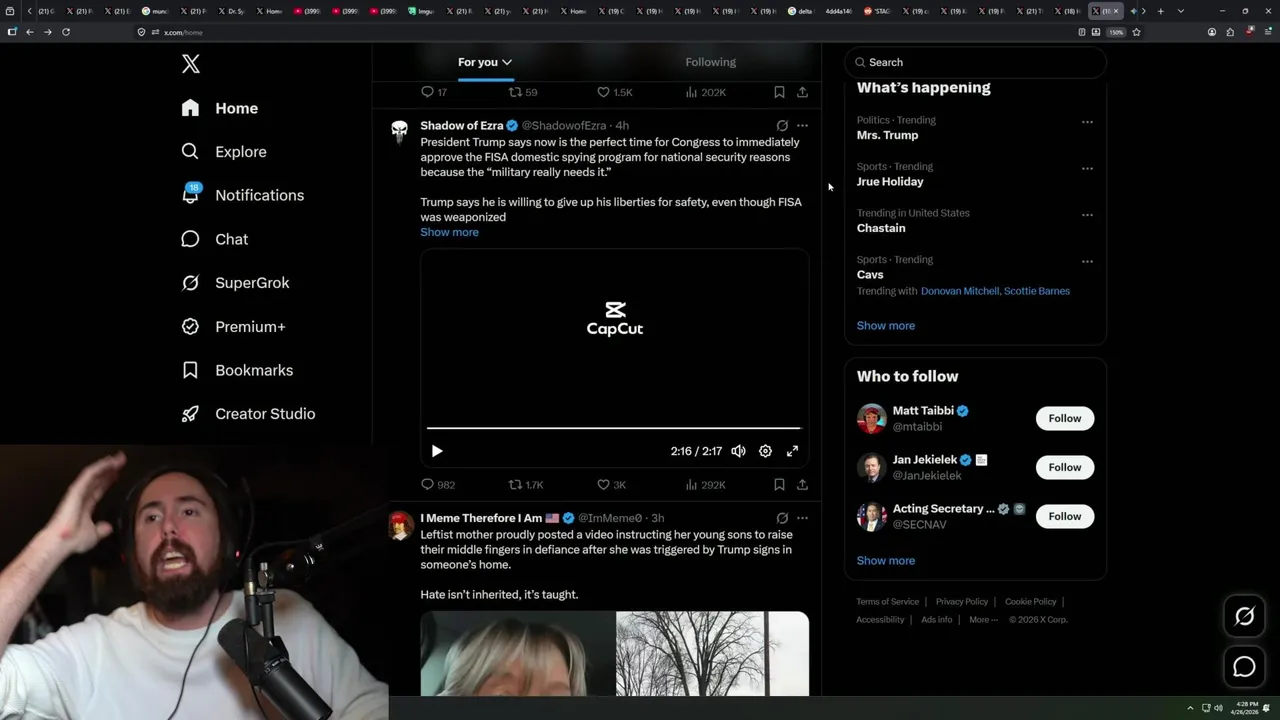
Task: Open more options on Shadow of Ezra post
Action: (802, 126)
